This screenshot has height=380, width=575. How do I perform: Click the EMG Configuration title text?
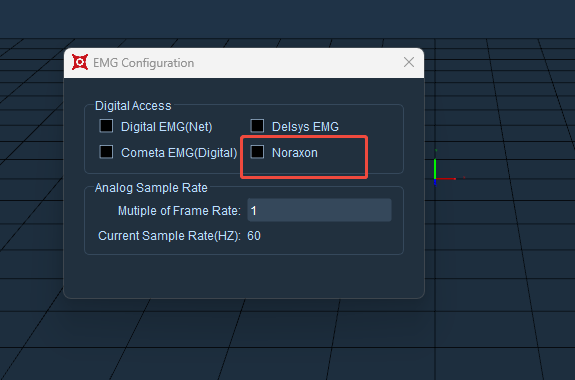(143, 63)
